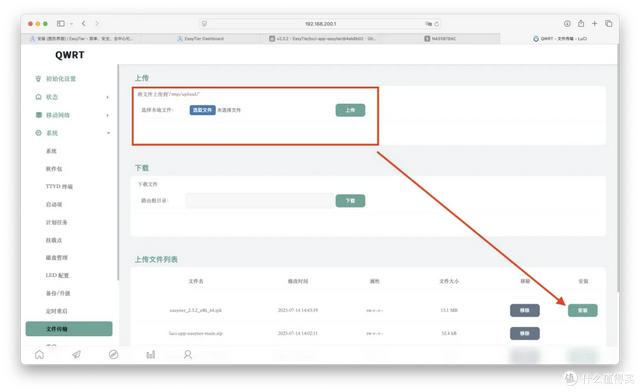Open the 计划任务 submenu entry
The width and height of the screenshot is (640, 392).
tap(56, 222)
